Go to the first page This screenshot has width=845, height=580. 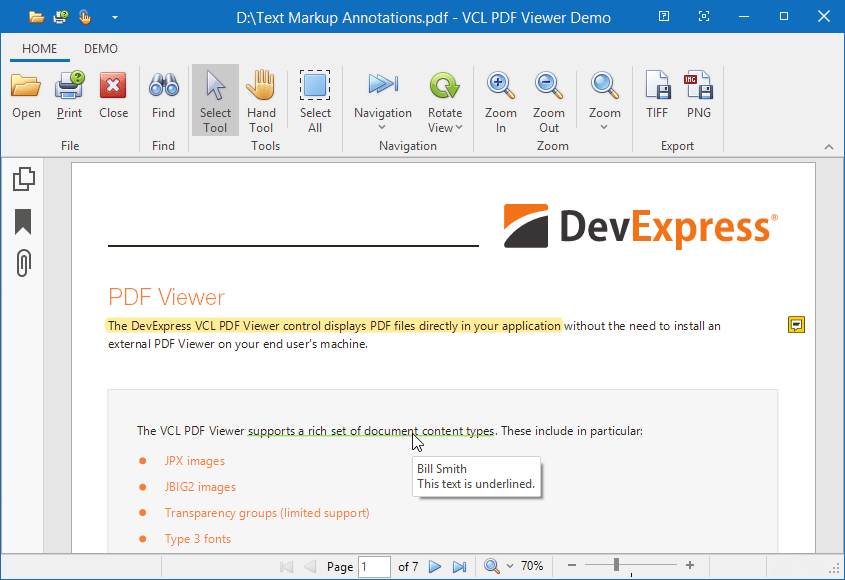click(x=287, y=567)
